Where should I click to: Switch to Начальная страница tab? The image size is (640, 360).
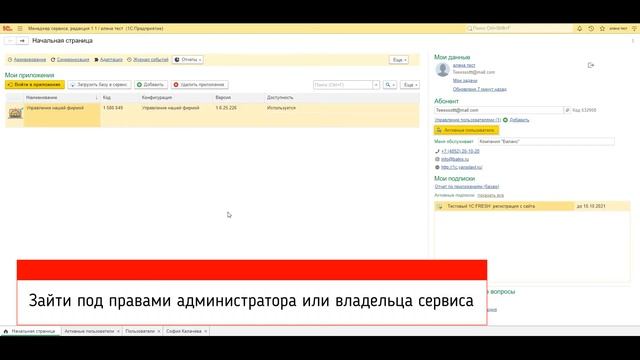(x=30, y=331)
